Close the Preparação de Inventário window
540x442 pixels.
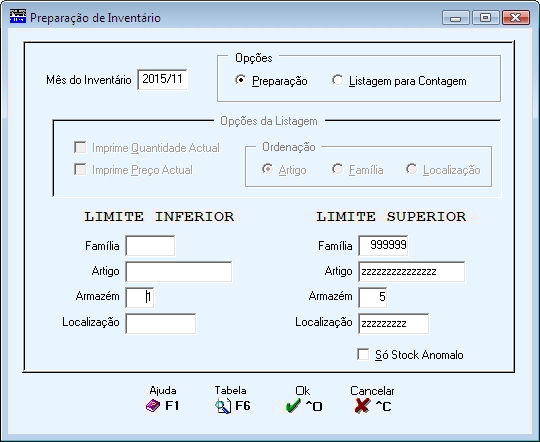516,18
